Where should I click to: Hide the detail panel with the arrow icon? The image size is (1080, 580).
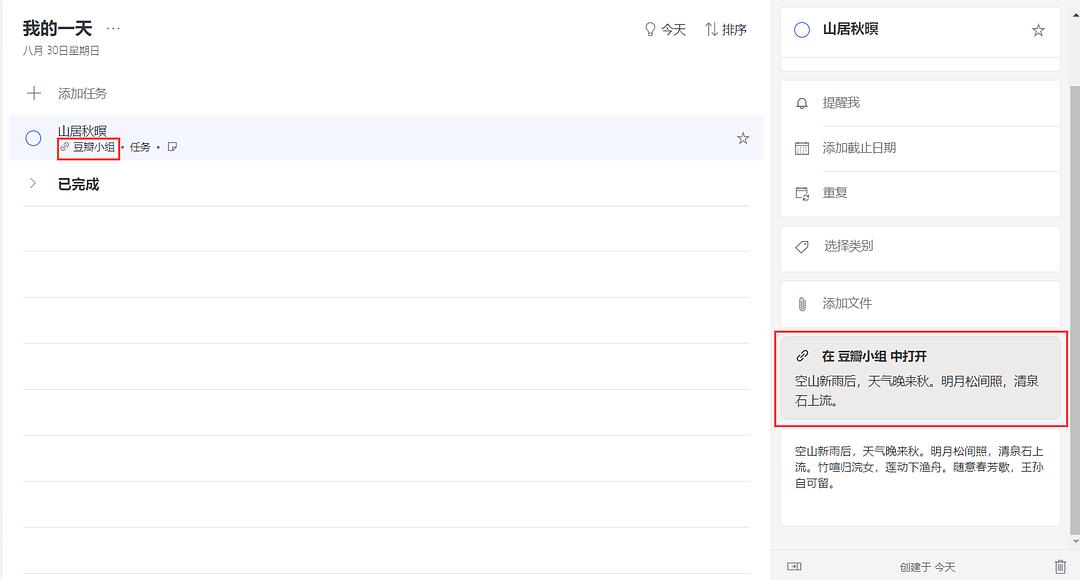[x=793, y=566]
